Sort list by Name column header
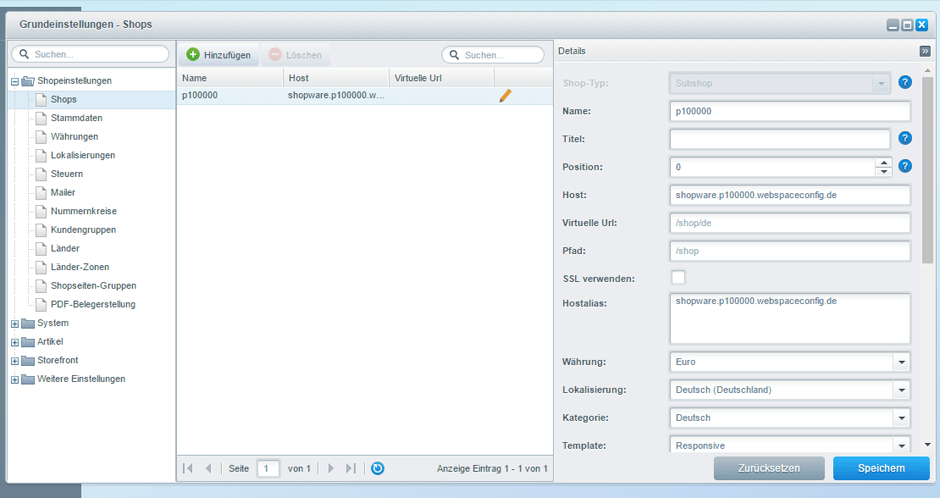Screen dimensions: 940x498 [230, 78]
